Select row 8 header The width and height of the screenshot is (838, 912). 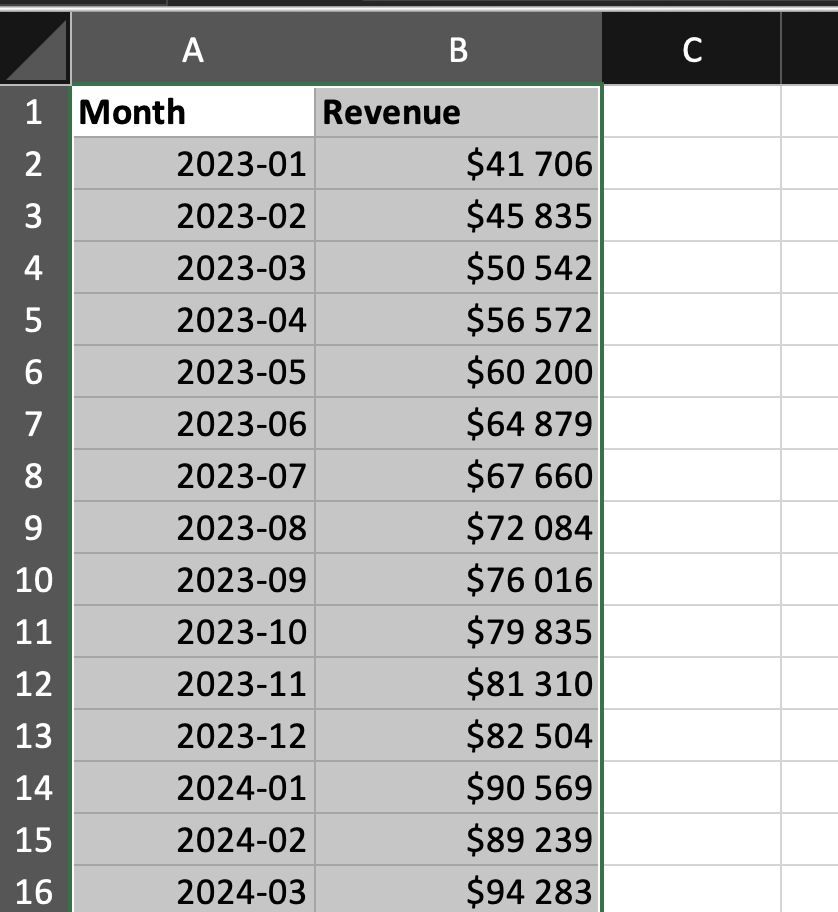pos(34,476)
